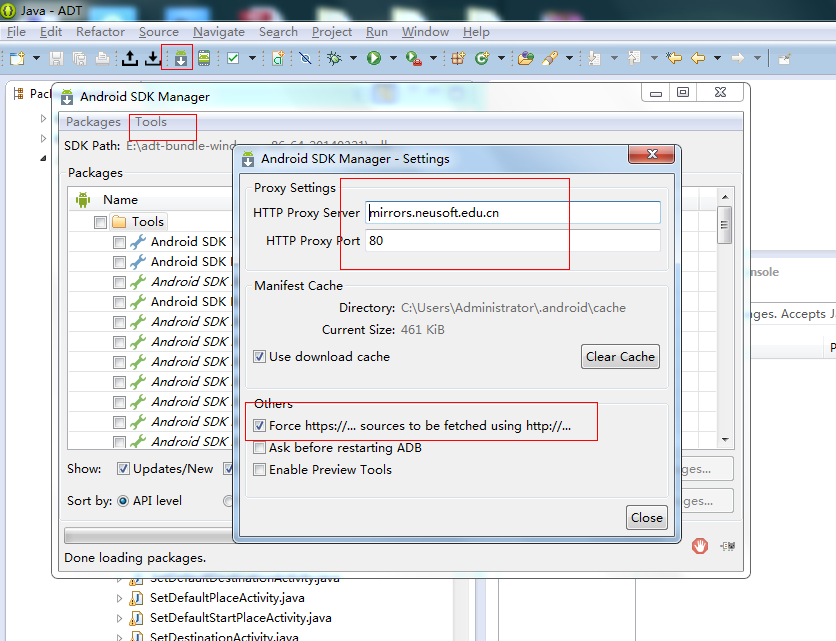Click the green Run button icon
Image resolution: width=836 pixels, height=641 pixels.
point(374,58)
